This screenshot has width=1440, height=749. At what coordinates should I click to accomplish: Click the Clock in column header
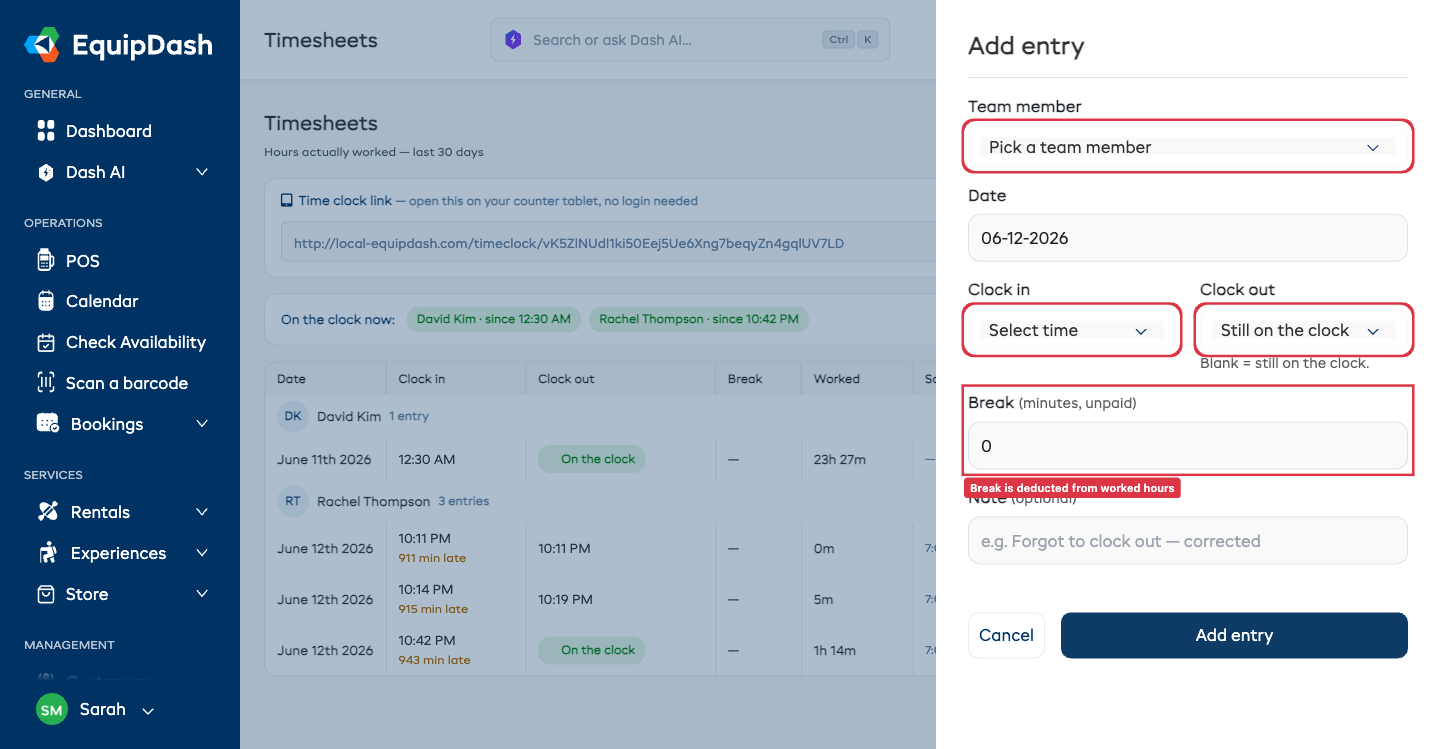click(x=422, y=379)
